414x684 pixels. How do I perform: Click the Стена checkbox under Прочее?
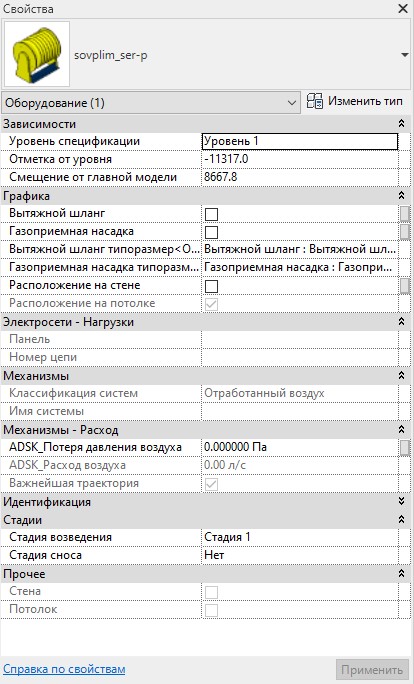(x=212, y=592)
